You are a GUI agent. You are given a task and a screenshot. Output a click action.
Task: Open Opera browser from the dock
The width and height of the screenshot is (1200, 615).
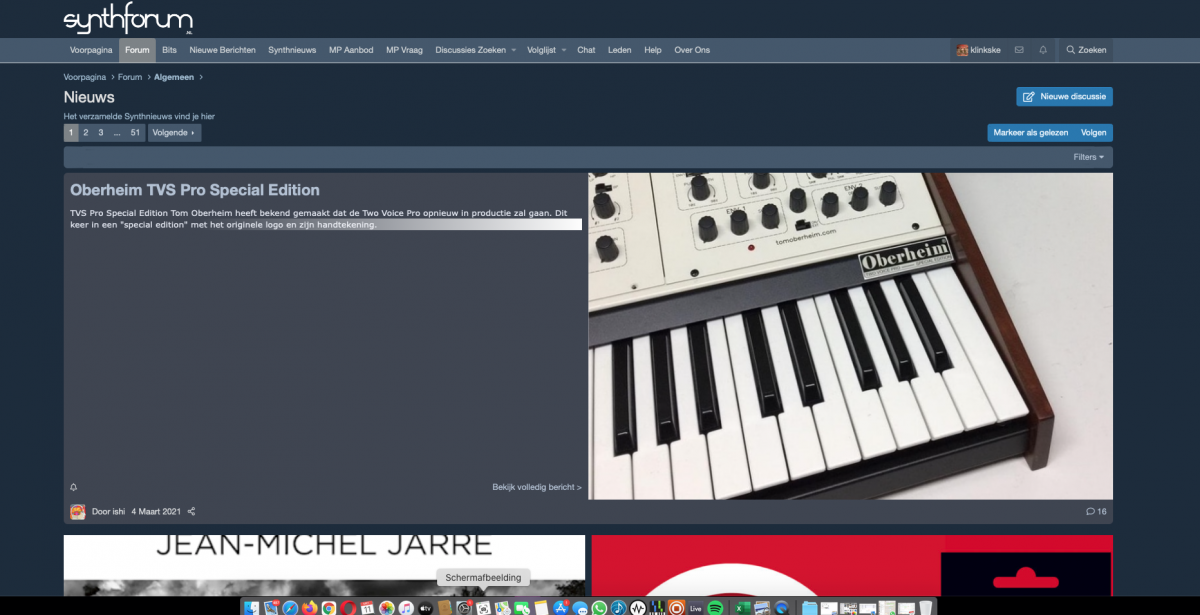[x=348, y=607]
